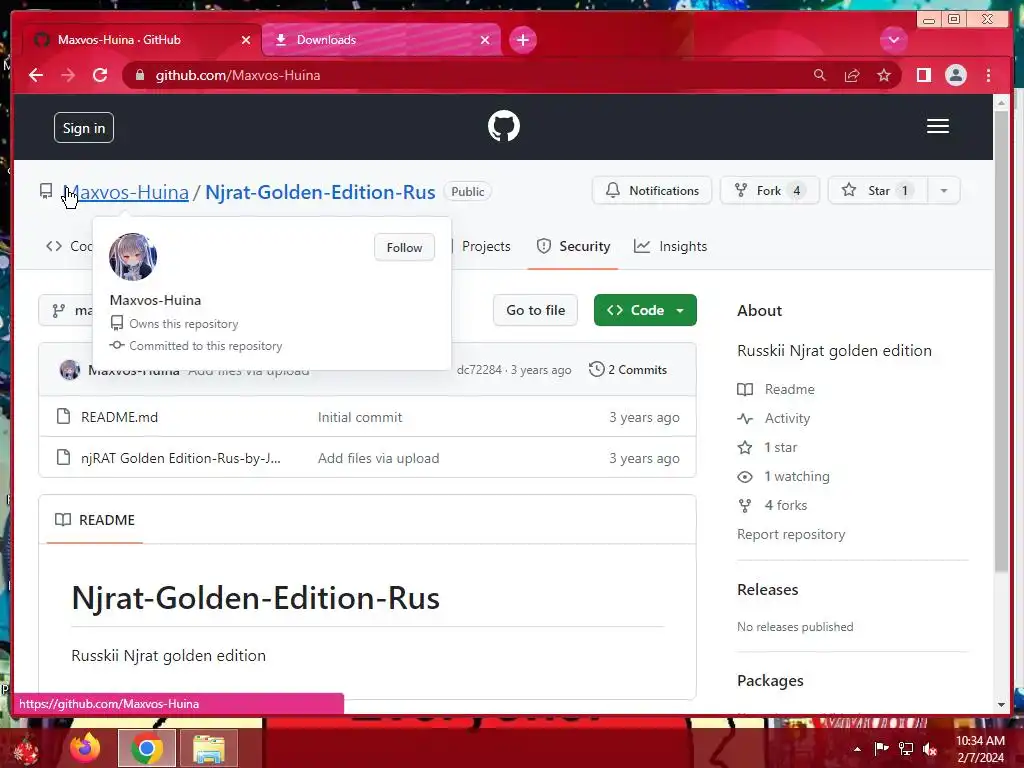
Task: Switch to the Insights tab
Action: (671, 246)
